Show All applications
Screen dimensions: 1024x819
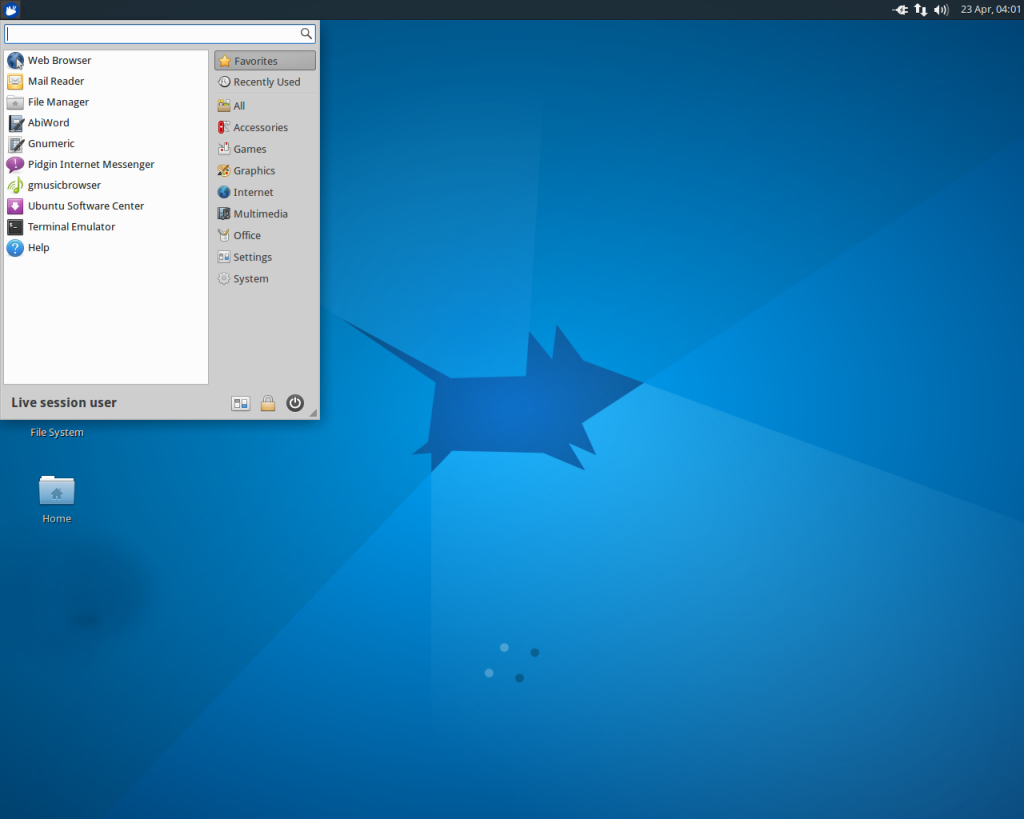pos(237,105)
